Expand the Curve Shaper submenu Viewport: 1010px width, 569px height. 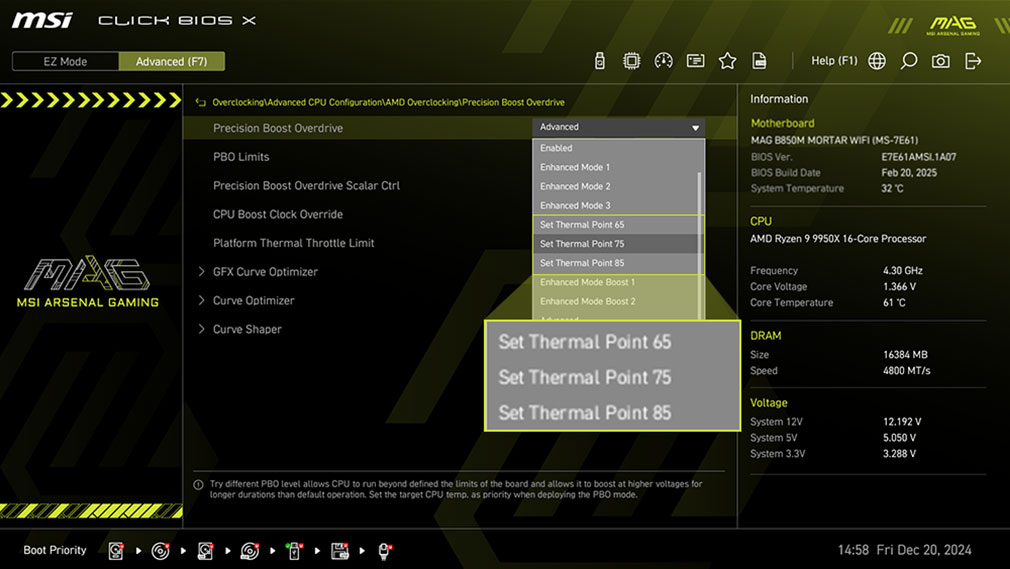click(x=247, y=329)
